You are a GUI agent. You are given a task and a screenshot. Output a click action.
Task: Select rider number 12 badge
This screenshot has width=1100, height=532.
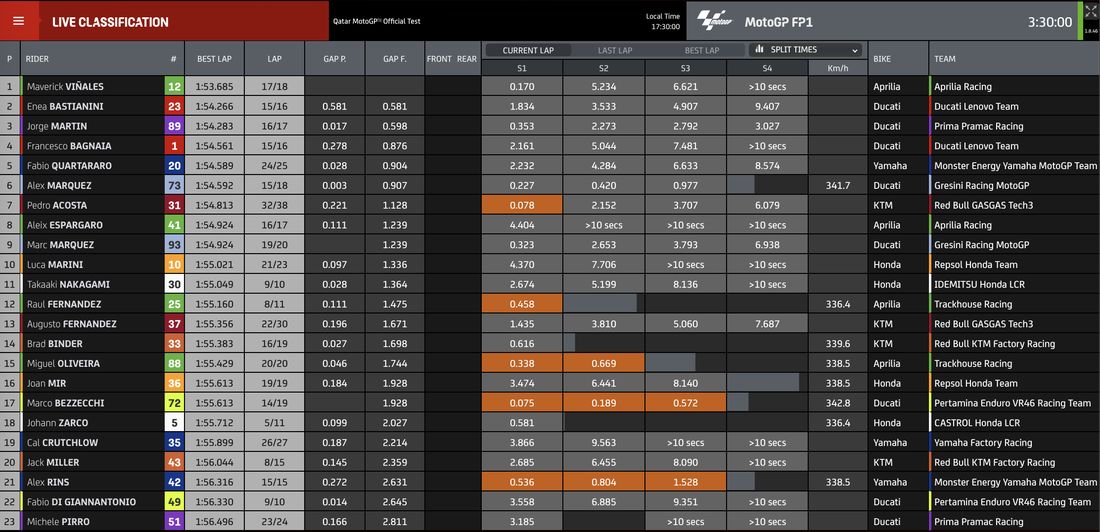pyautogui.click(x=175, y=87)
